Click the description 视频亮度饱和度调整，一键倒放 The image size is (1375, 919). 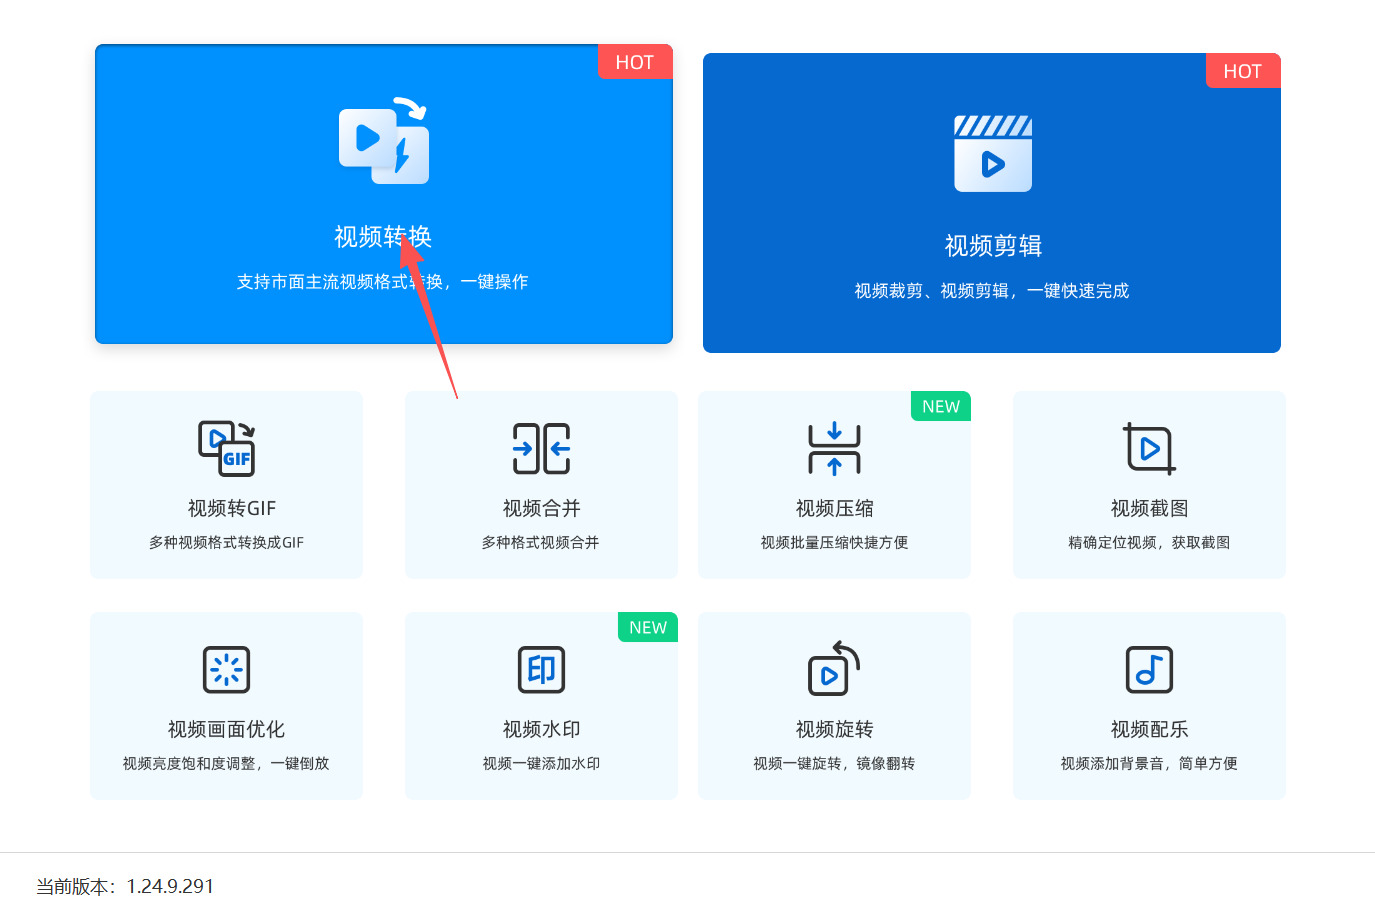coord(226,763)
